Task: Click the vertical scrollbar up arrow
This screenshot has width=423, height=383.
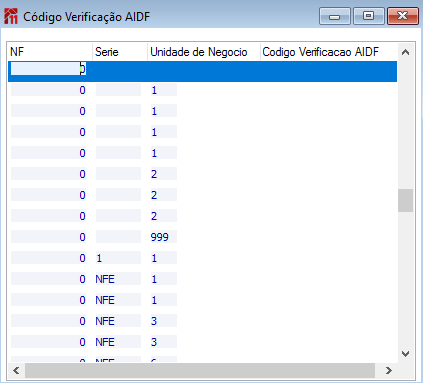Action: pos(405,52)
